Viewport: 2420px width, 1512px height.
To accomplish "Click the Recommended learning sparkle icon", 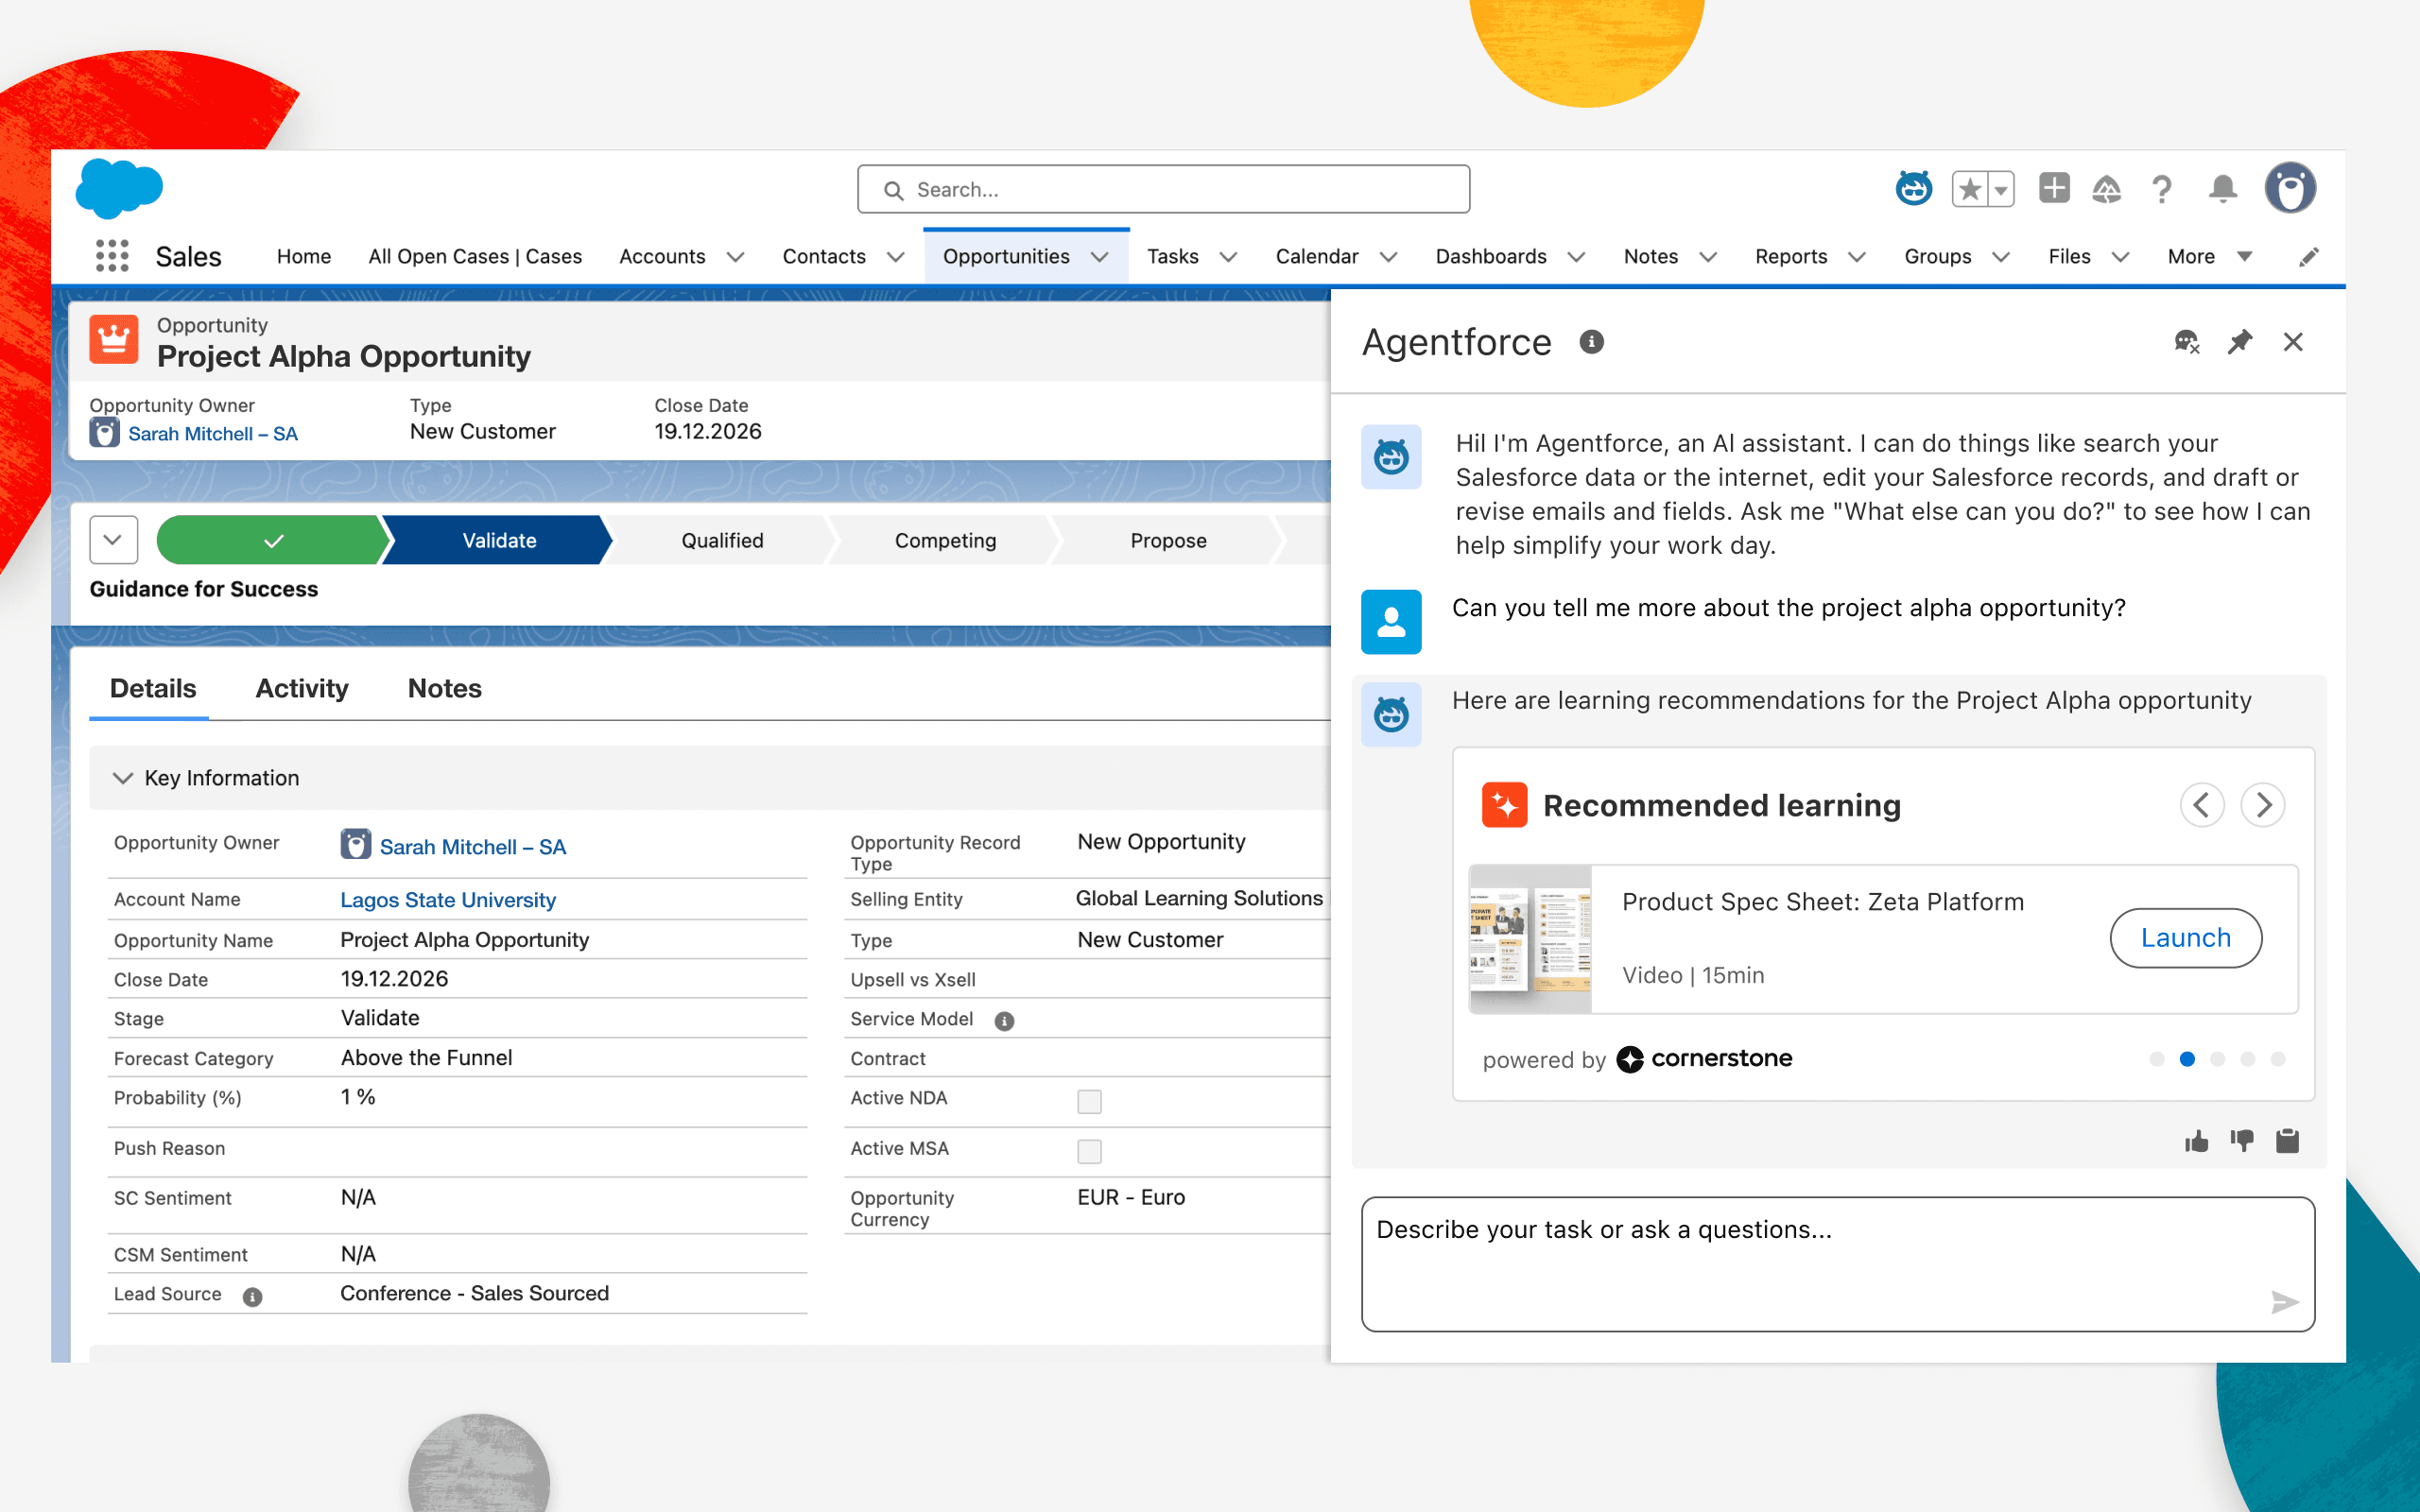I will point(1504,805).
